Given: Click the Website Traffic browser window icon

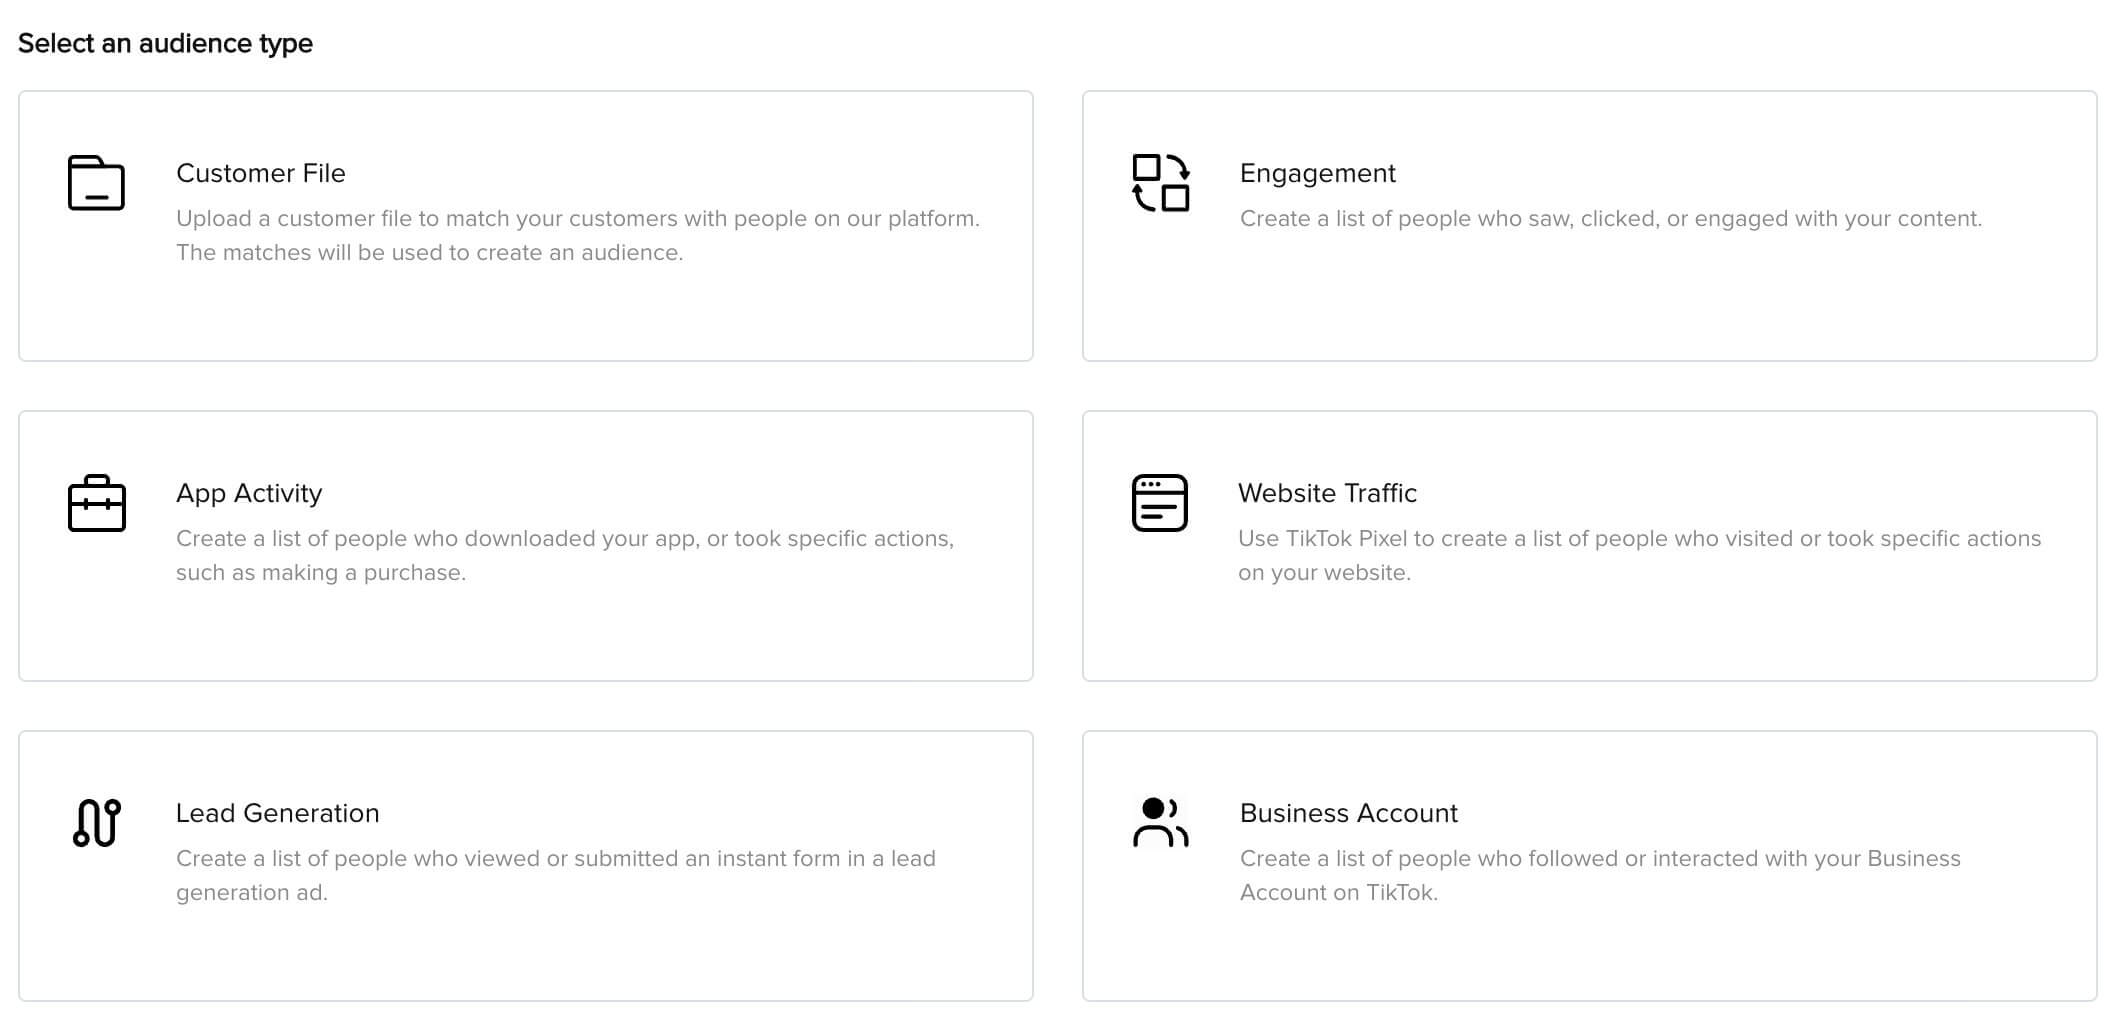Looking at the screenshot, I should click(x=1159, y=503).
